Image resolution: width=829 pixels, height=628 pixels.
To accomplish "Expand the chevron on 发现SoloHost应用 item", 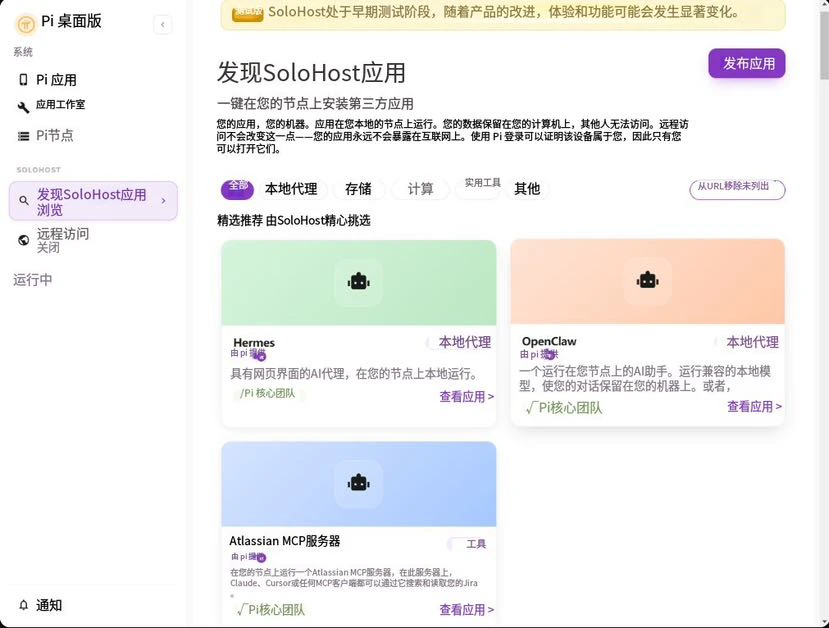I will tap(163, 201).
